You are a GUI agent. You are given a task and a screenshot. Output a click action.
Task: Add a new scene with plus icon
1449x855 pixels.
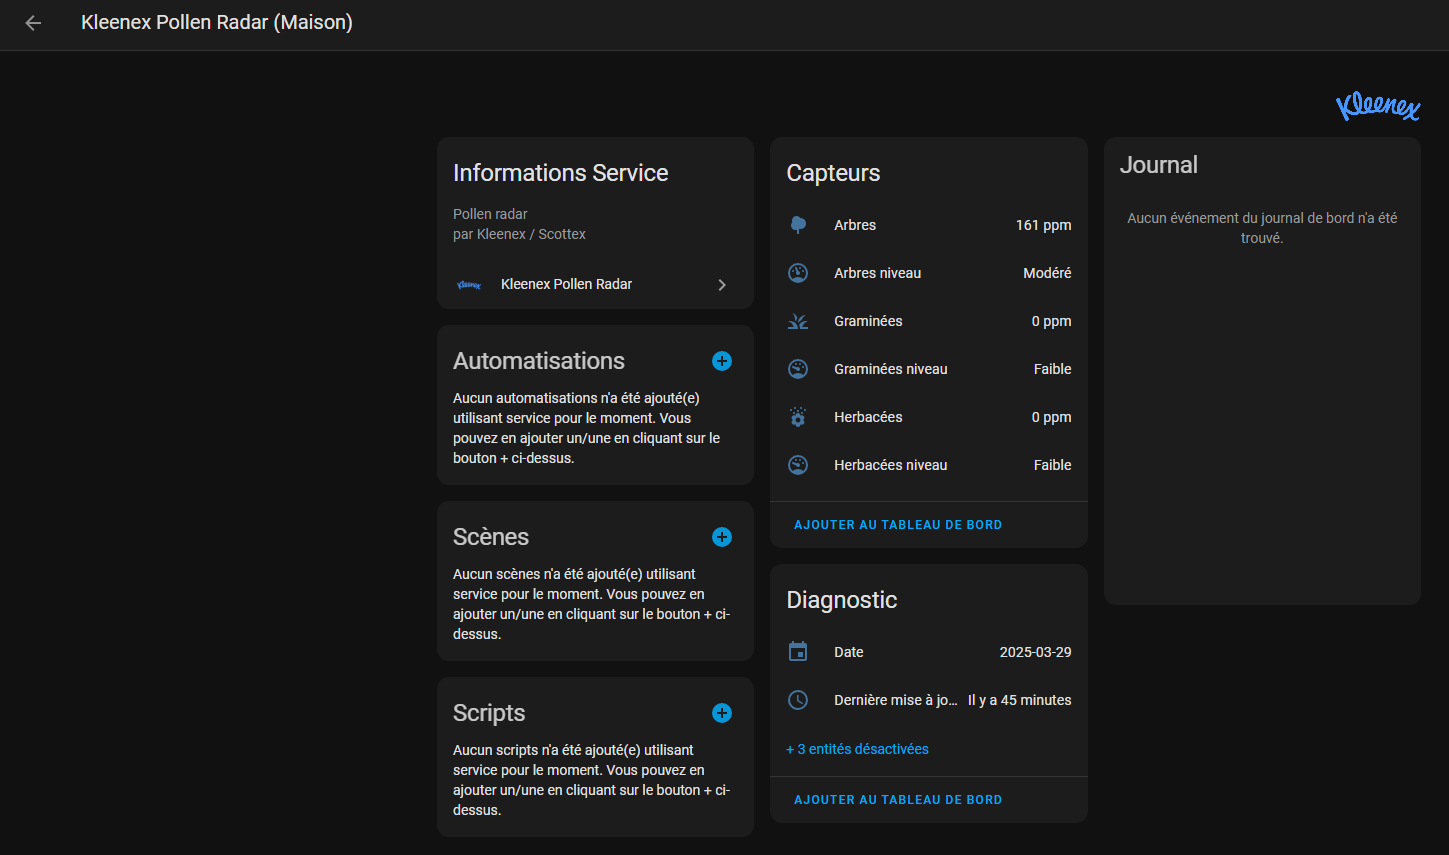pos(722,537)
